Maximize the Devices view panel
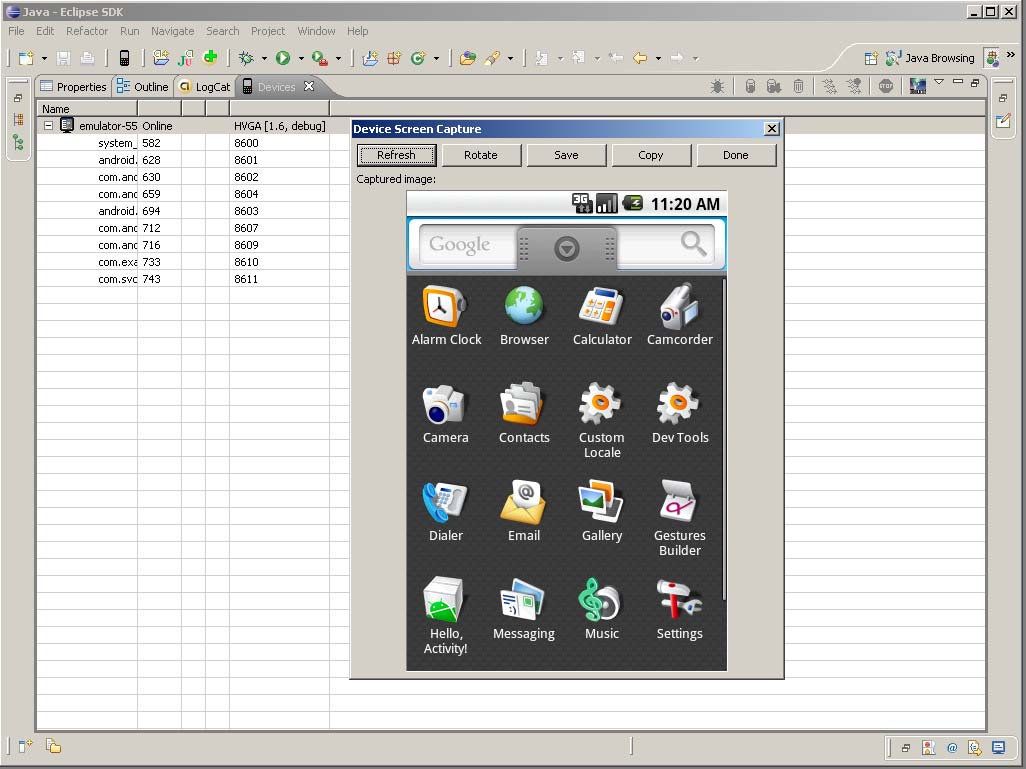Image resolution: width=1026 pixels, height=769 pixels. click(975, 82)
